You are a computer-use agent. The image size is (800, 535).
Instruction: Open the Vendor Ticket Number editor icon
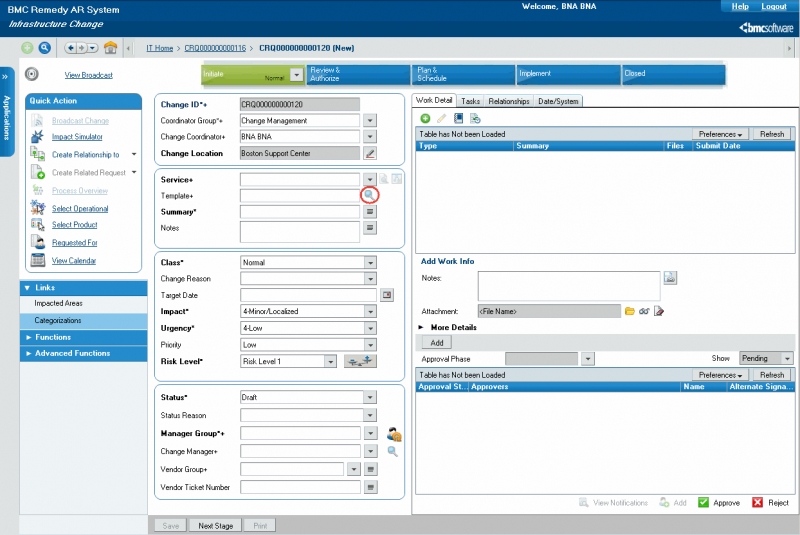[371, 488]
